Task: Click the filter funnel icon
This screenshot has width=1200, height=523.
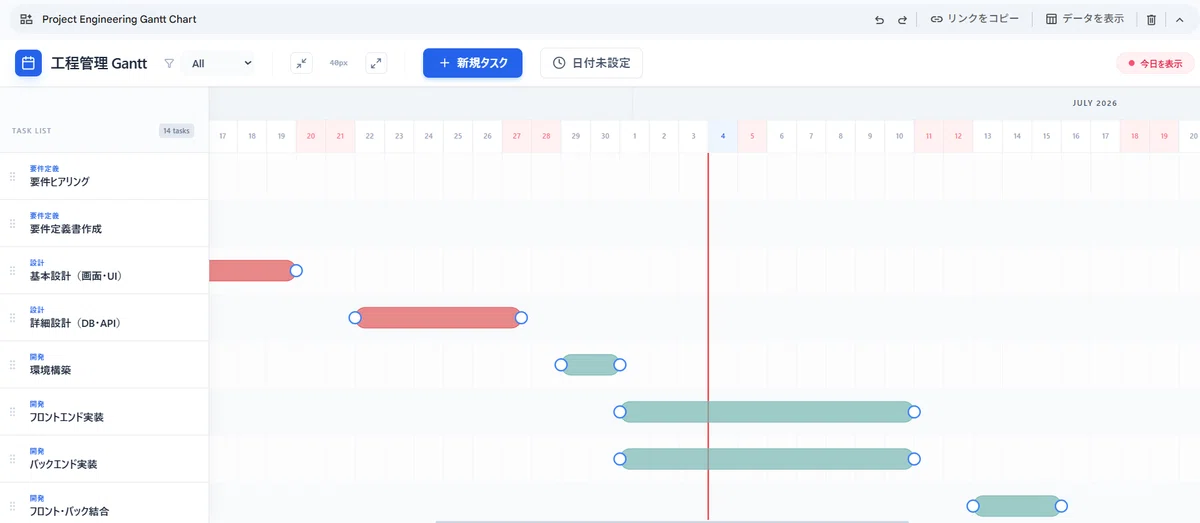Action: pos(169,63)
